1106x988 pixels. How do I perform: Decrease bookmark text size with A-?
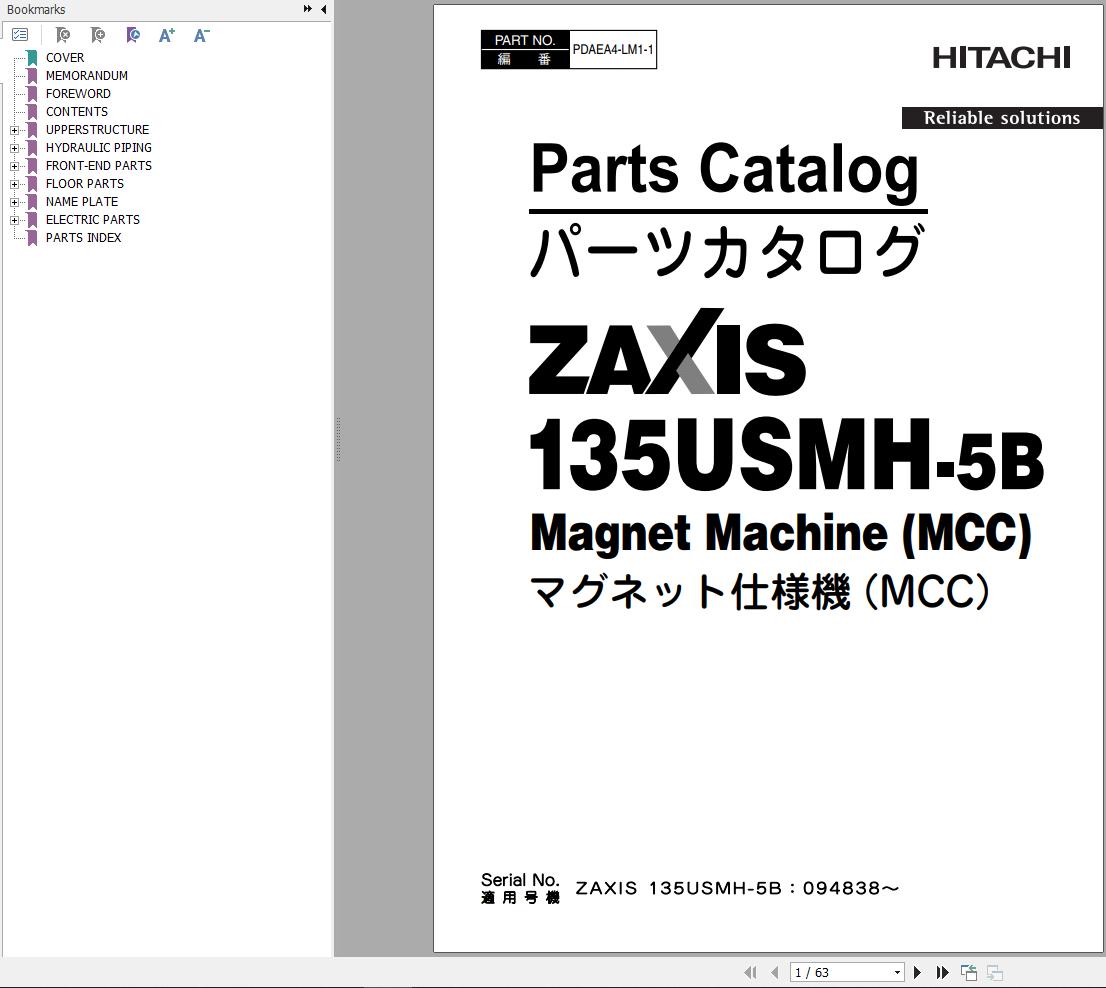point(201,35)
